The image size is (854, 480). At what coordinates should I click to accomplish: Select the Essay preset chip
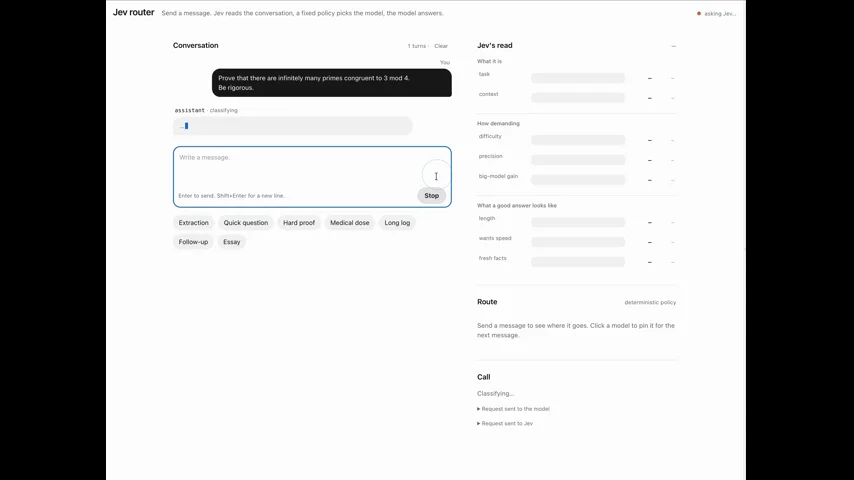click(231, 242)
